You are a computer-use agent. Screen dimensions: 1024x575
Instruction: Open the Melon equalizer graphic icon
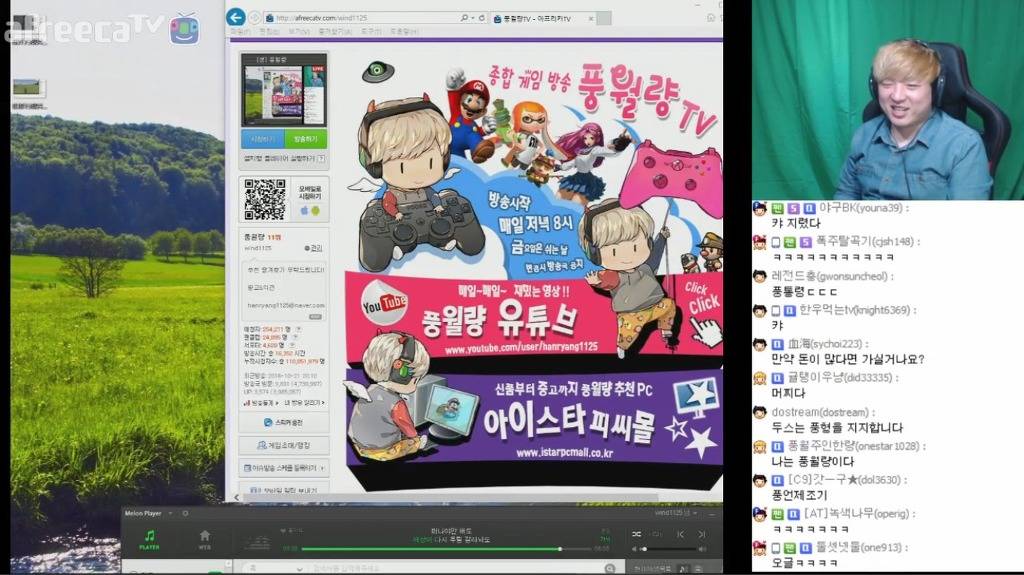click(257, 542)
